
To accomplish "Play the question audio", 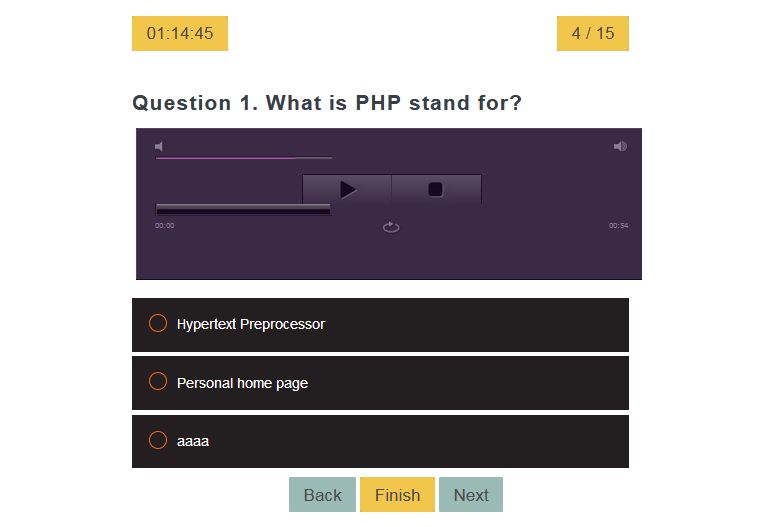I will [x=347, y=189].
